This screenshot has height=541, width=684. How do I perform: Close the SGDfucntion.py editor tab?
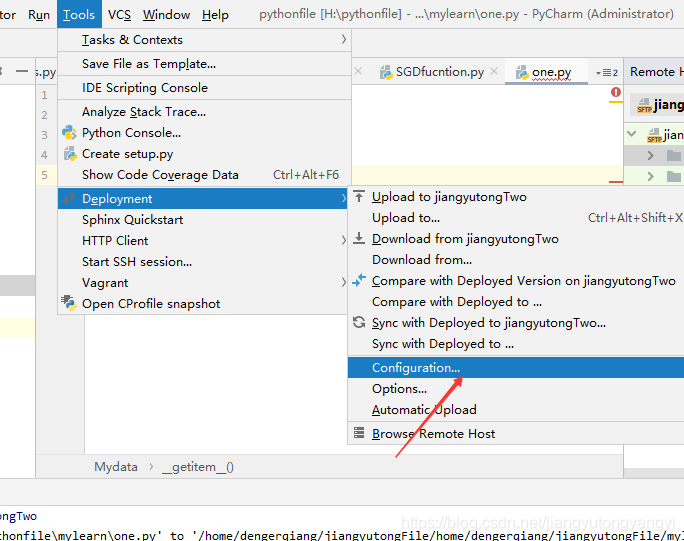[496, 72]
